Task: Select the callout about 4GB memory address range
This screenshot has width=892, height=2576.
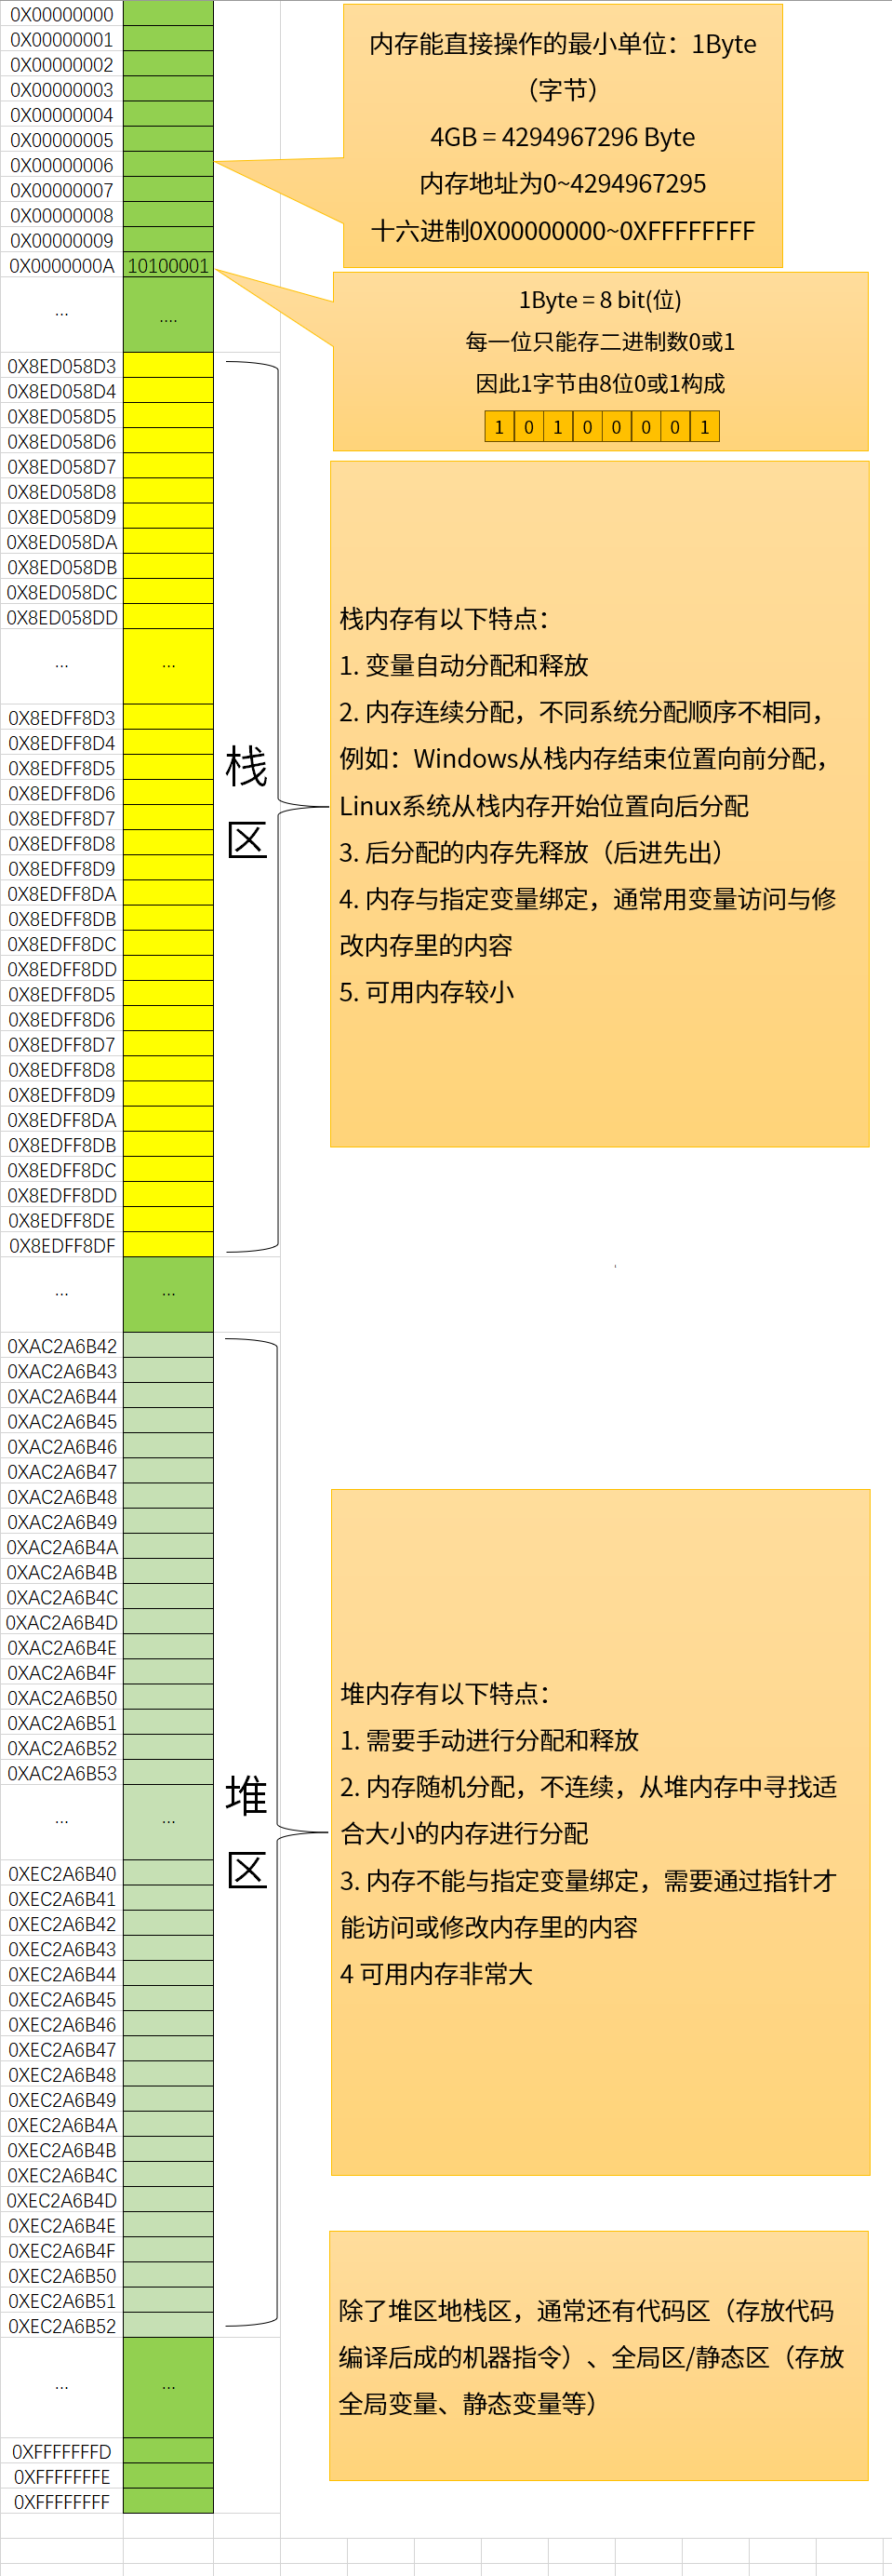Action: [562, 136]
